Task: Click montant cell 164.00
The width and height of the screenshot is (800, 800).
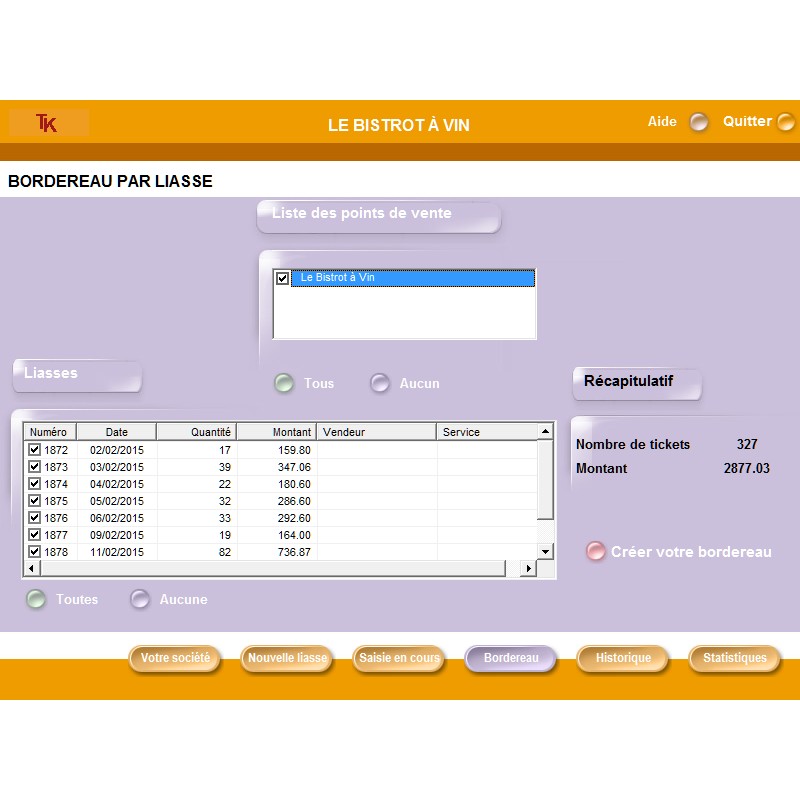Action: point(294,535)
